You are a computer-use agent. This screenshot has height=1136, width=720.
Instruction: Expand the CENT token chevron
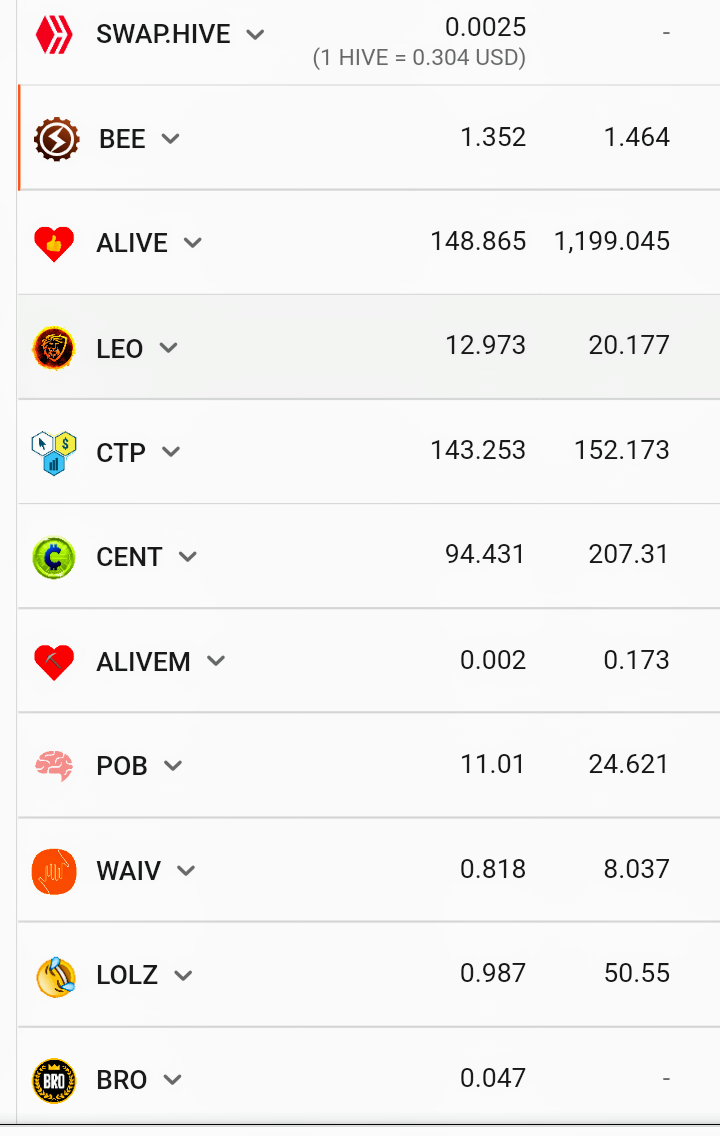point(188,556)
